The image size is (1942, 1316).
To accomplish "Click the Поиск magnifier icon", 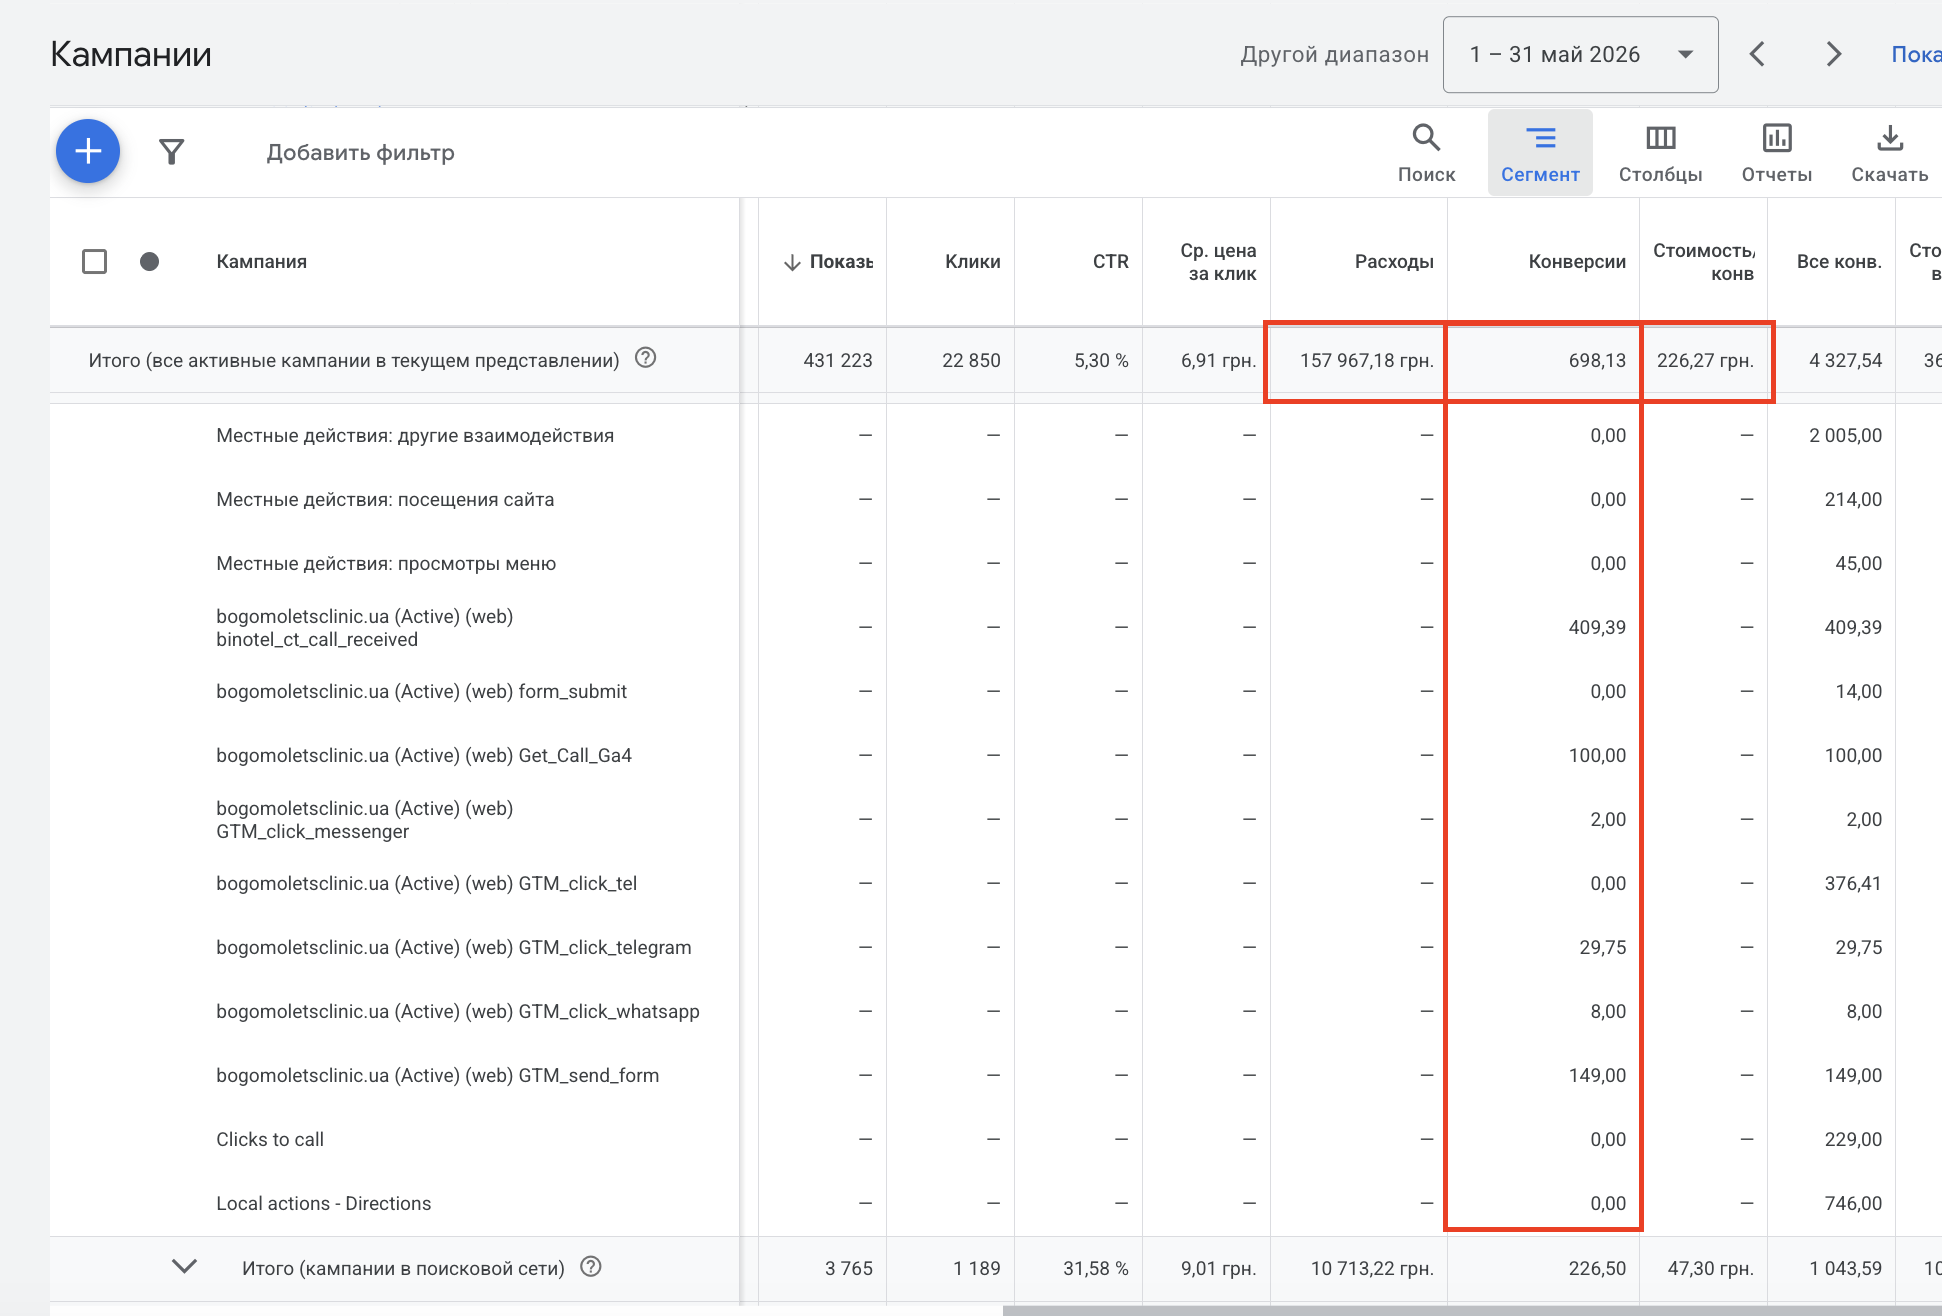I will click(1426, 153).
